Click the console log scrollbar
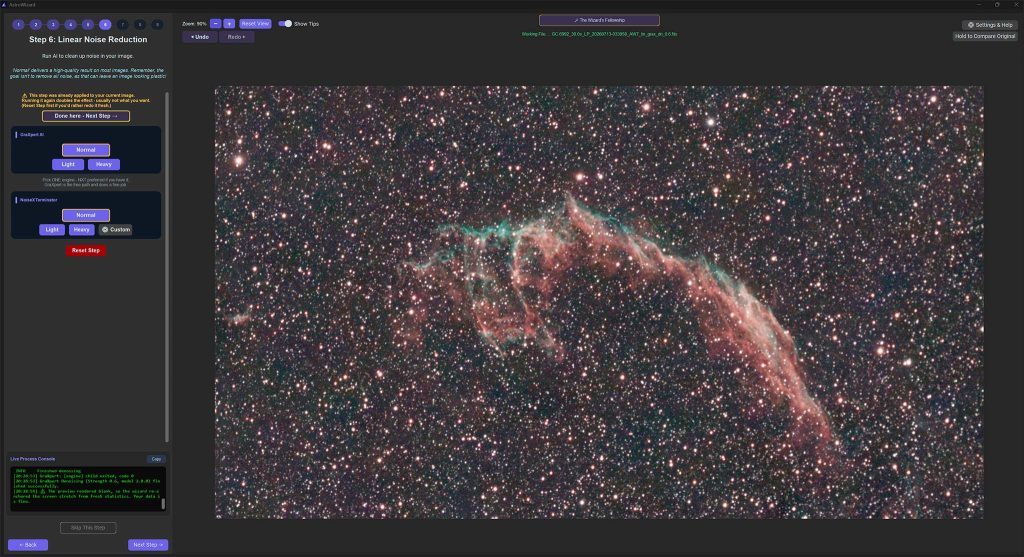 click(x=163, y=503)
